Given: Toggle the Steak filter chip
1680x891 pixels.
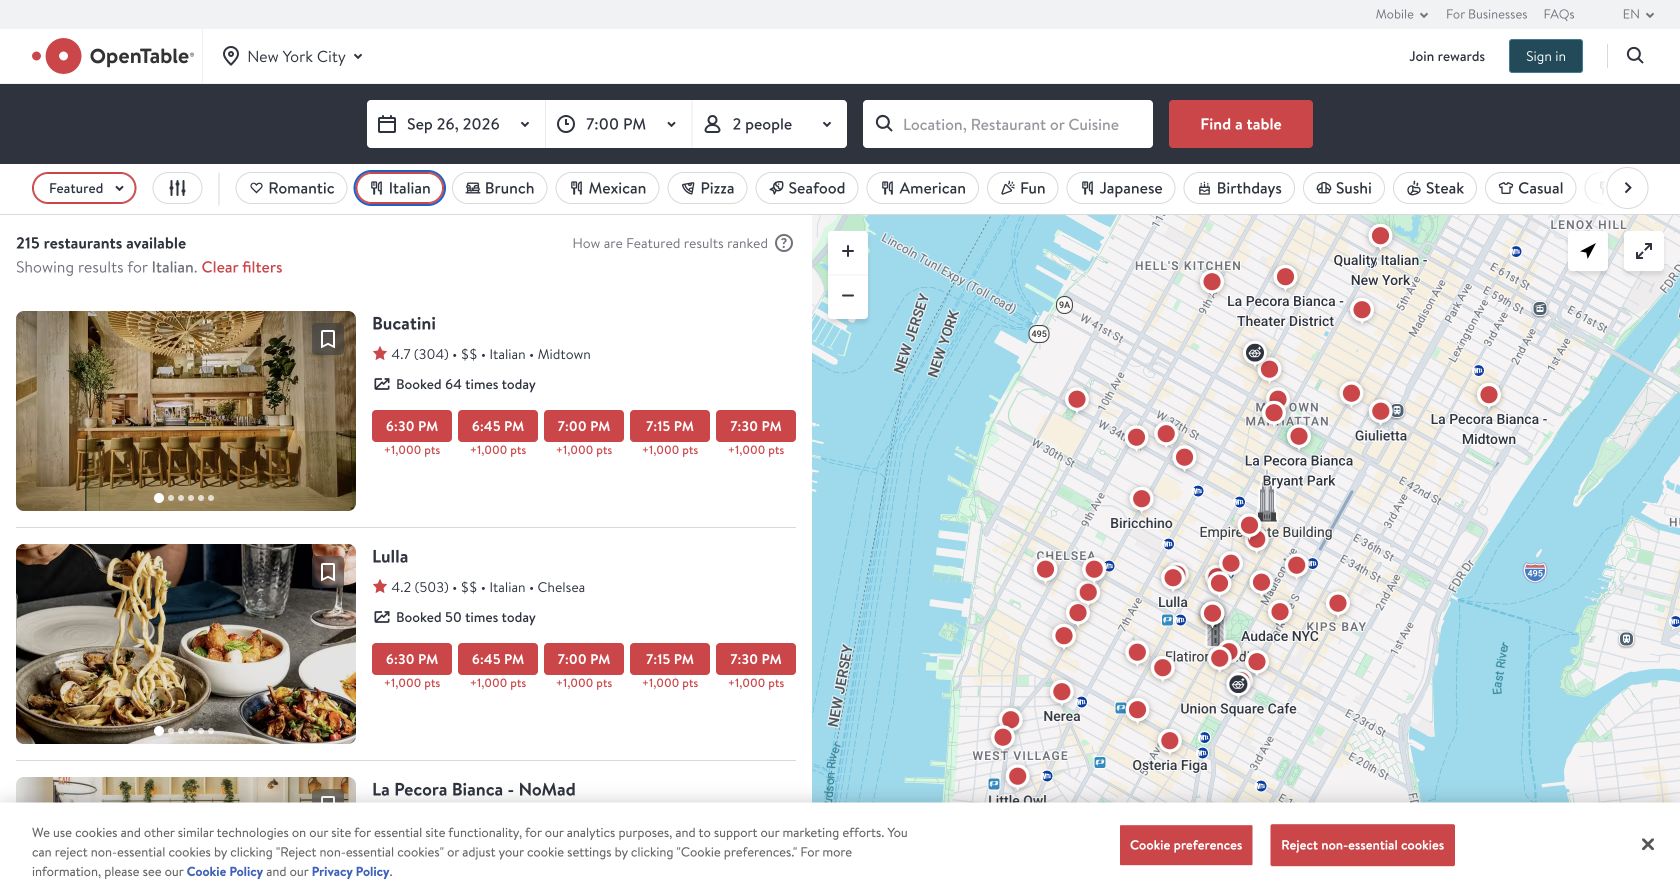Looking at the screenshot, I should point(1435,188).
